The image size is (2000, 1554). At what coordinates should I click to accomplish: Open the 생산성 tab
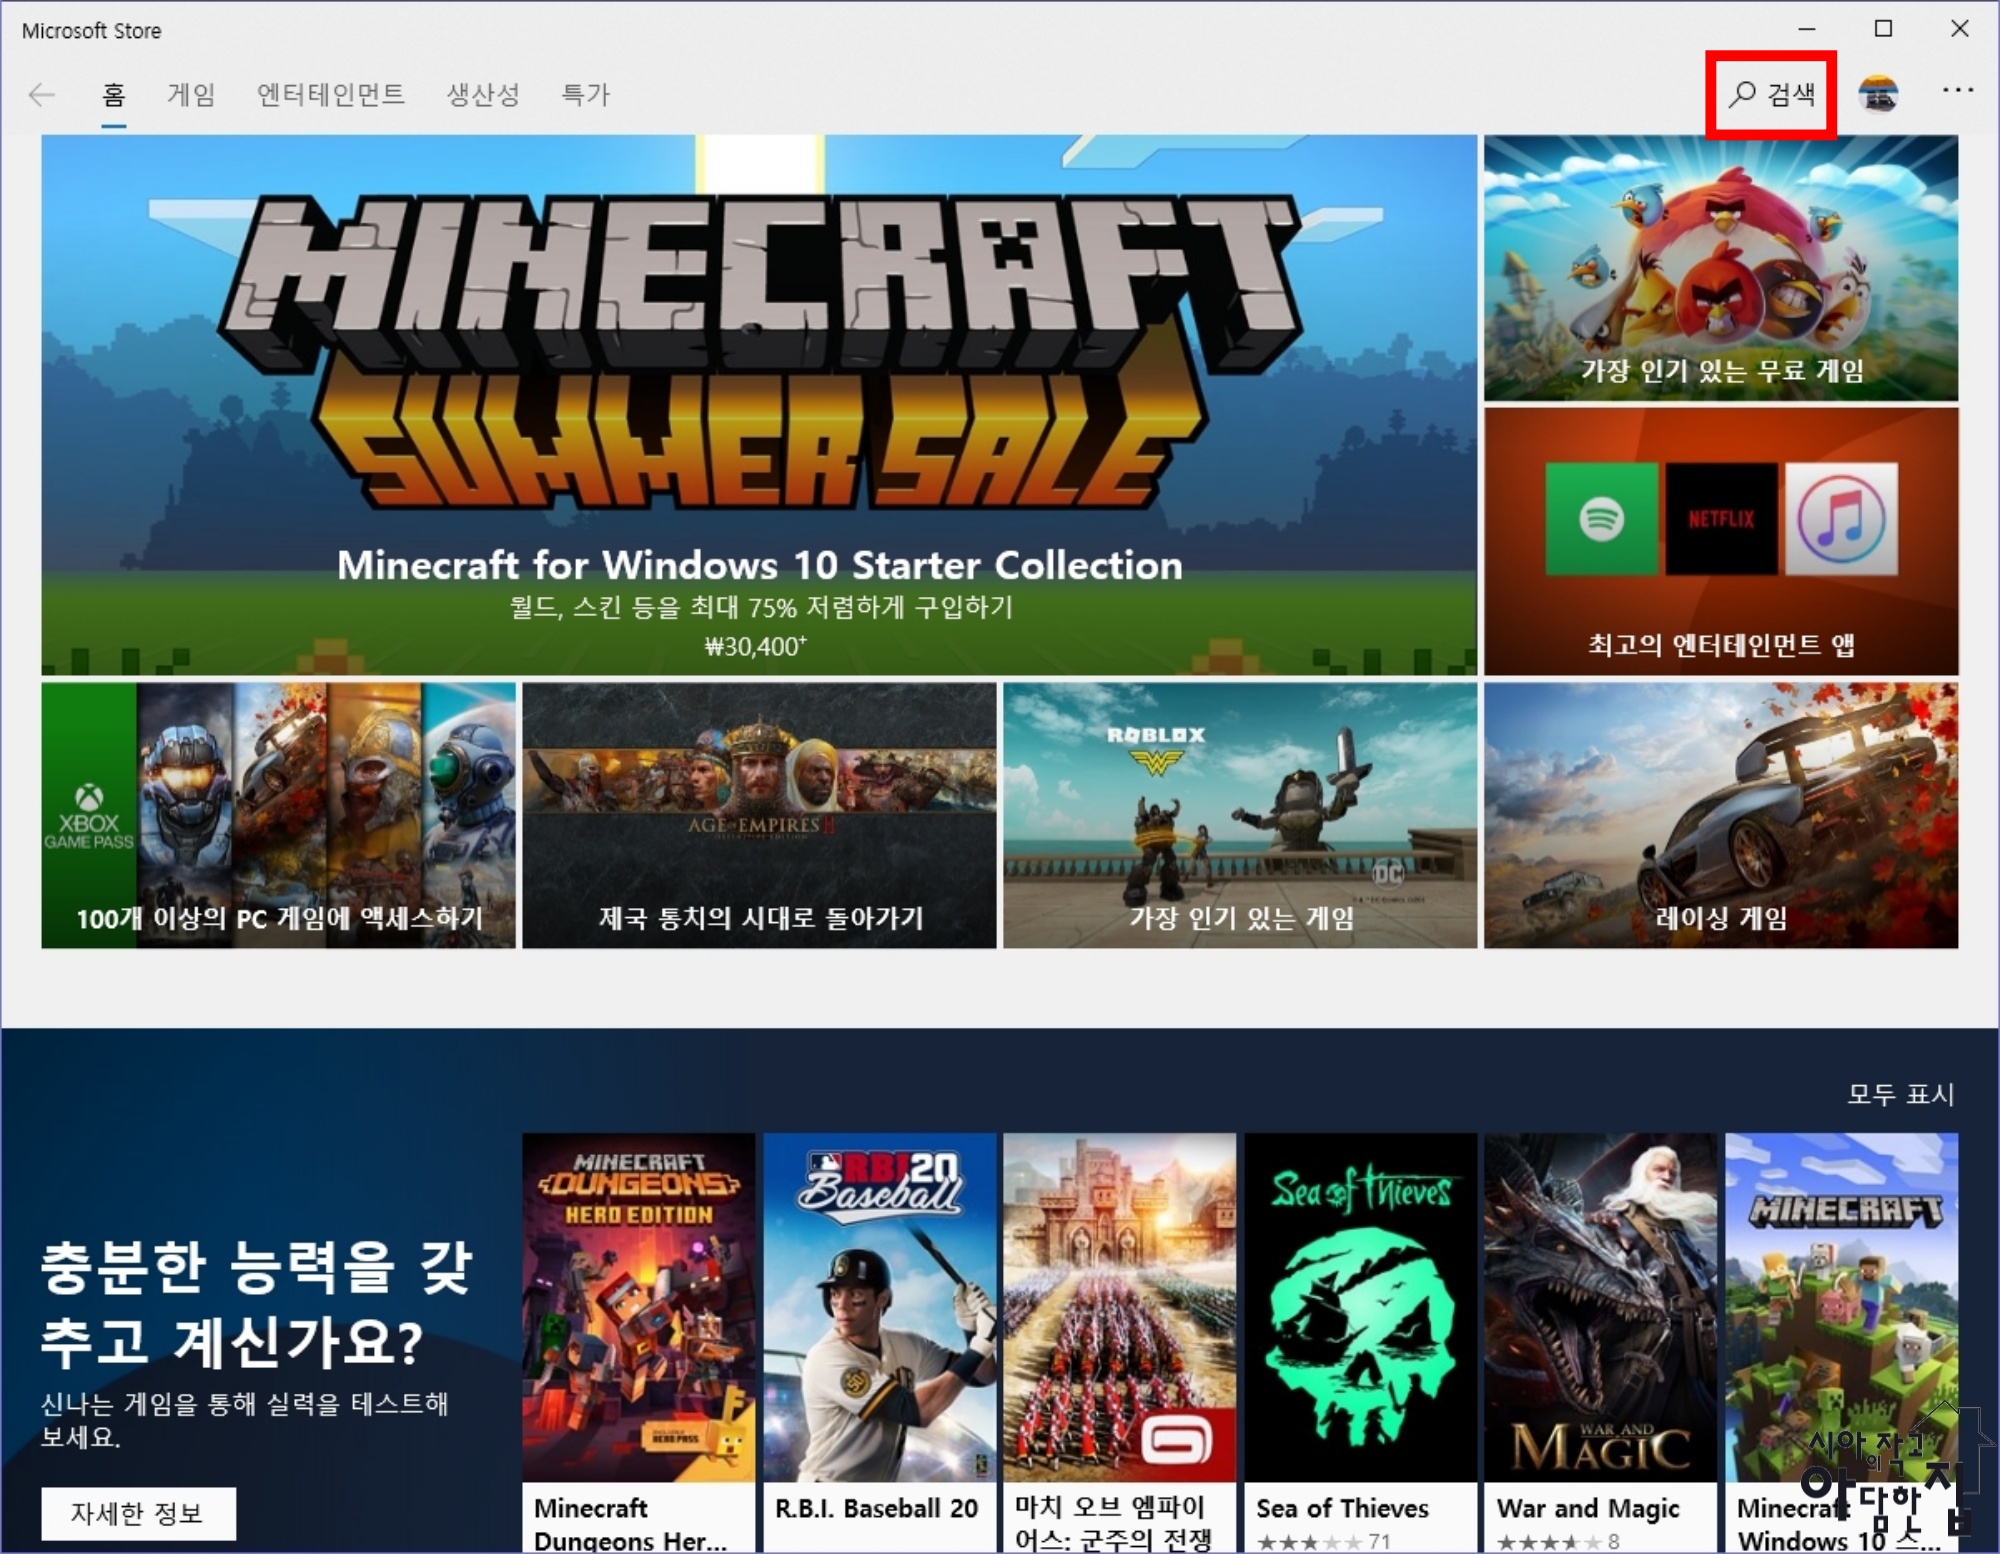pos(483,95)
